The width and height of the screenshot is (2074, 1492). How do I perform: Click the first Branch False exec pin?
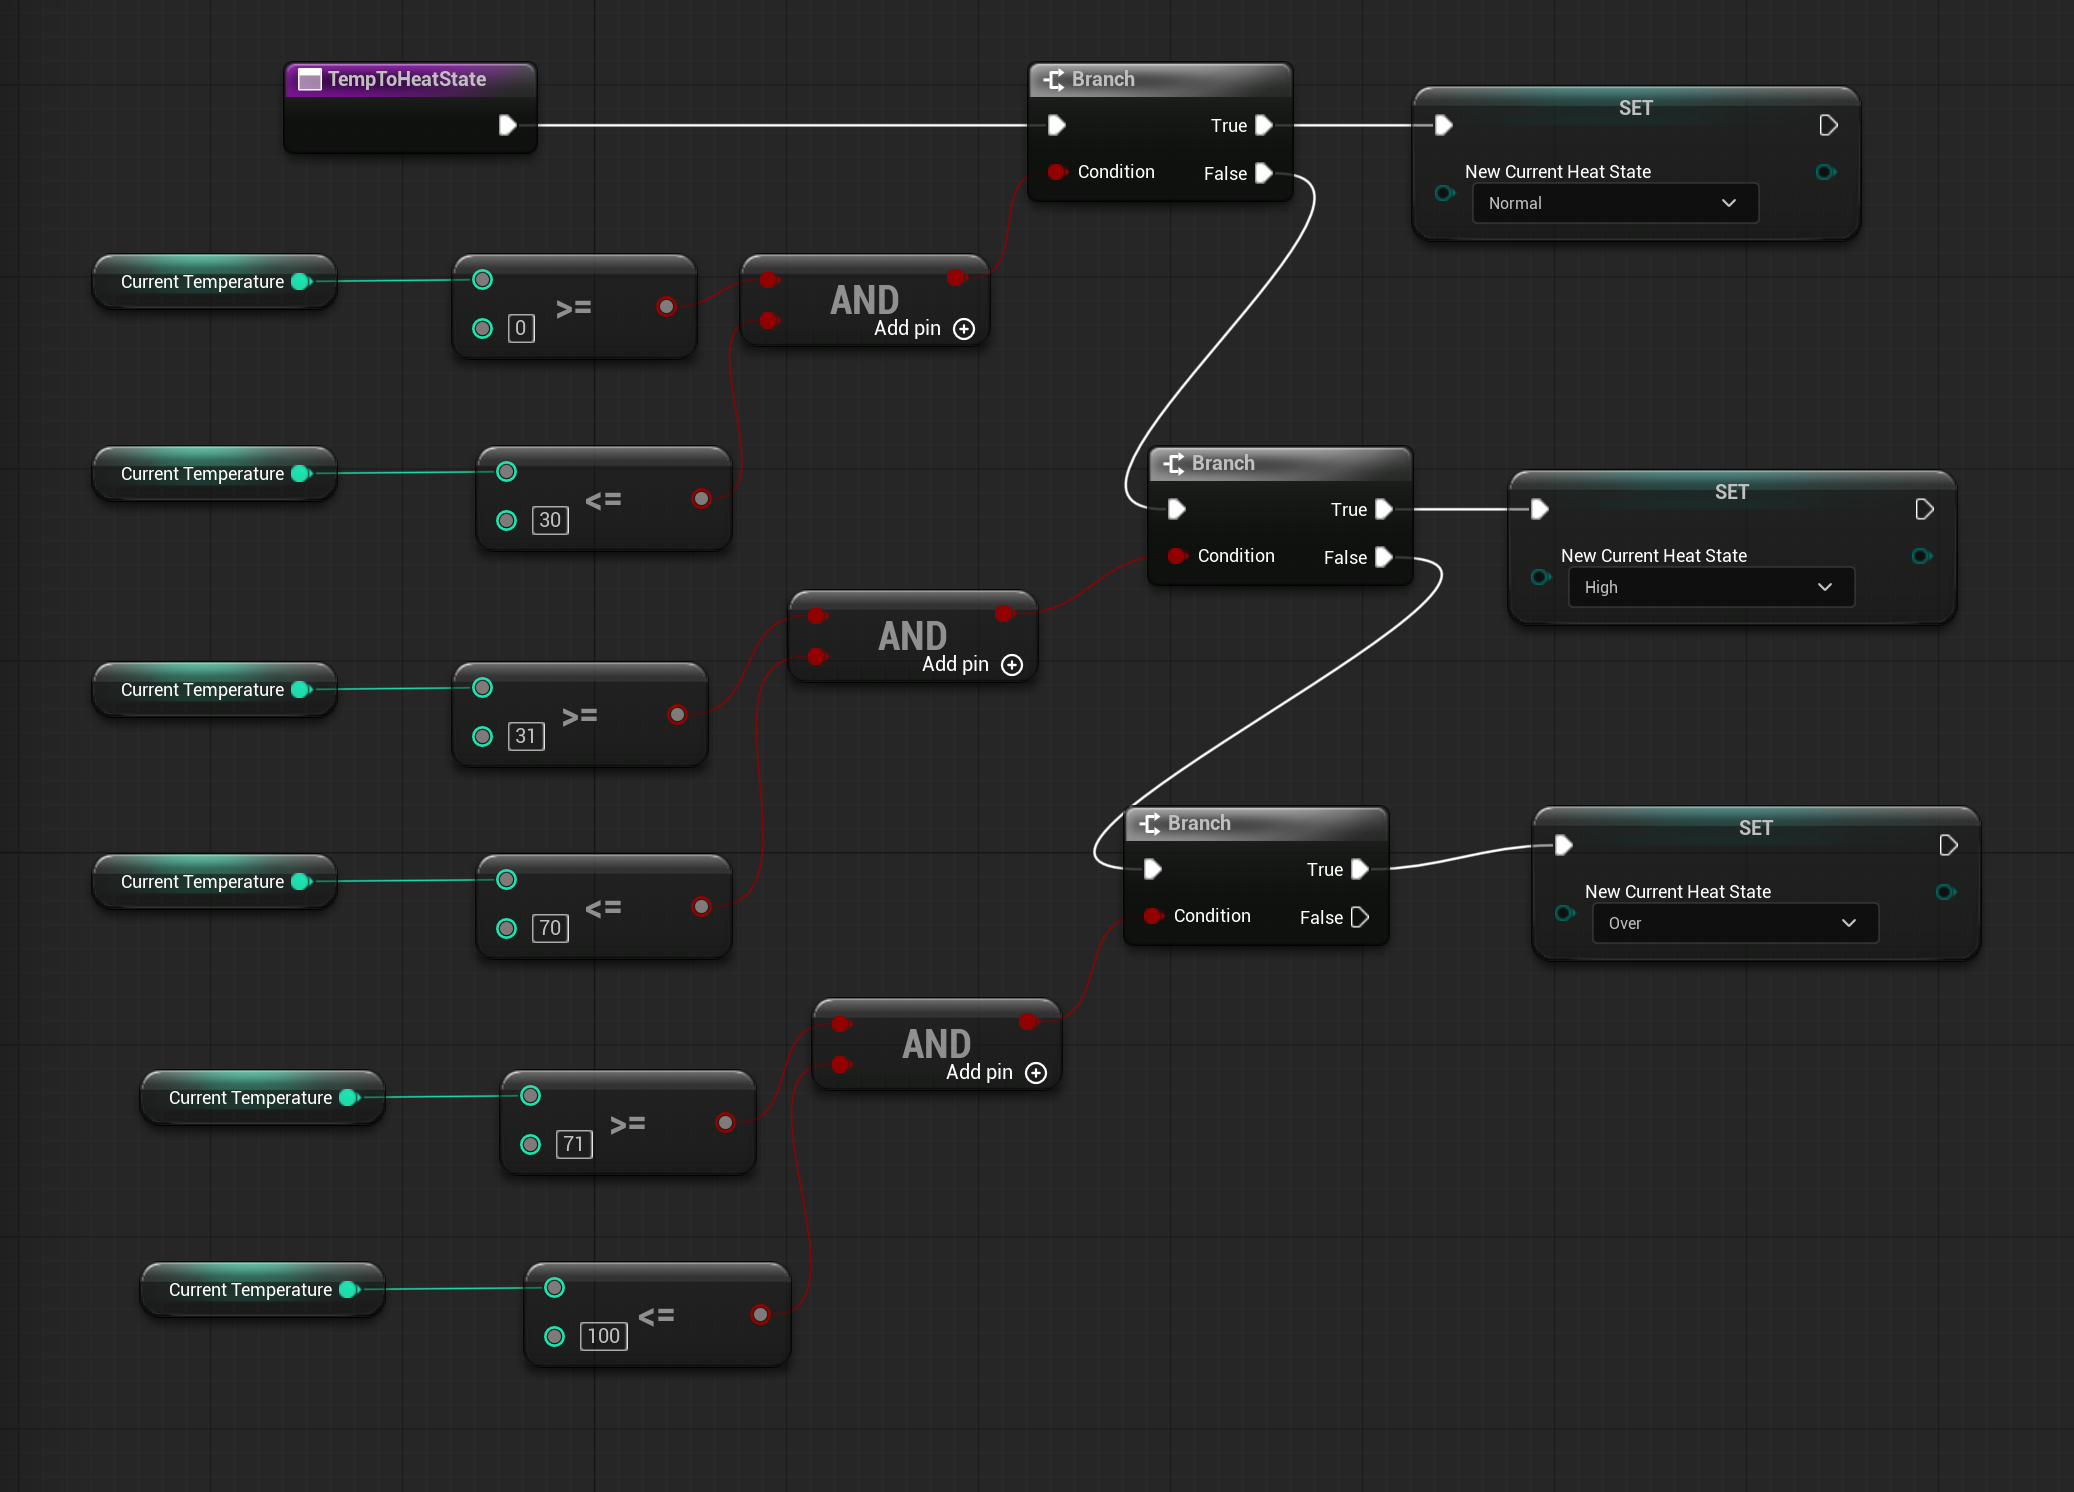click(1264, 173)
